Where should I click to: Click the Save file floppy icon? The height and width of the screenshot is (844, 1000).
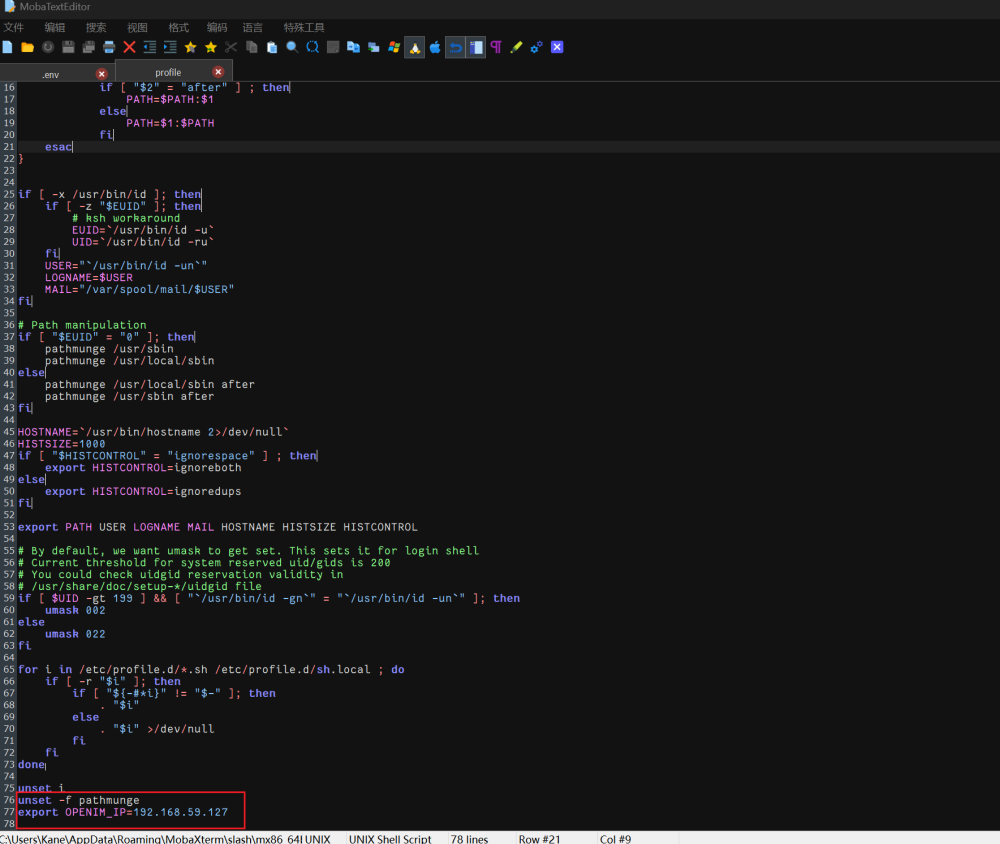69,47
